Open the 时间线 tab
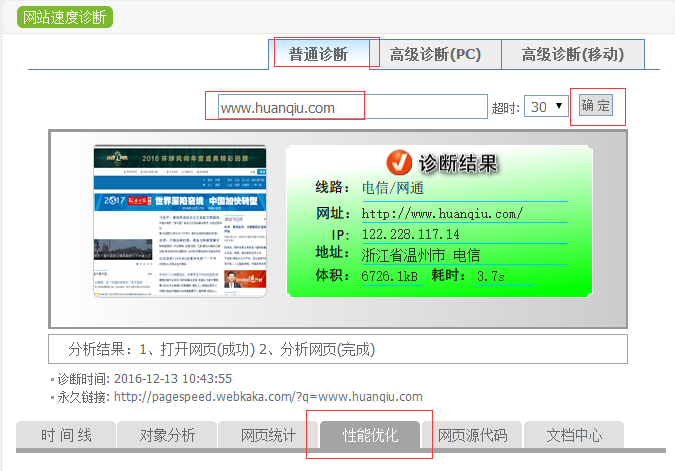The width and height of the screenshot is (675, 471). pos(66,435)
